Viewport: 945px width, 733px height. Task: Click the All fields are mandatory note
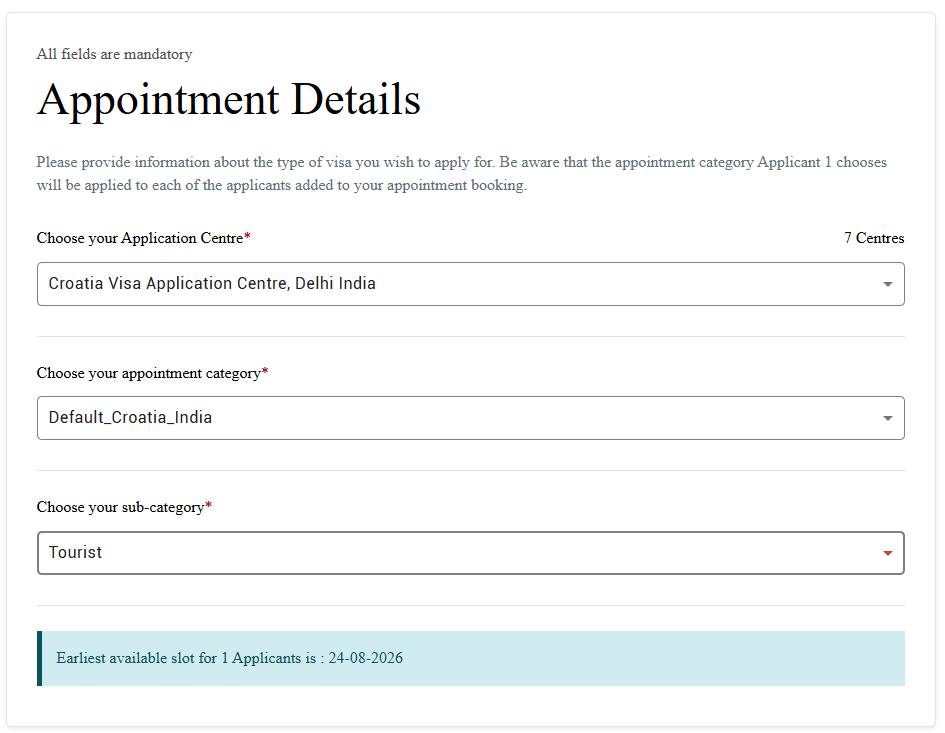pos(115,54)
